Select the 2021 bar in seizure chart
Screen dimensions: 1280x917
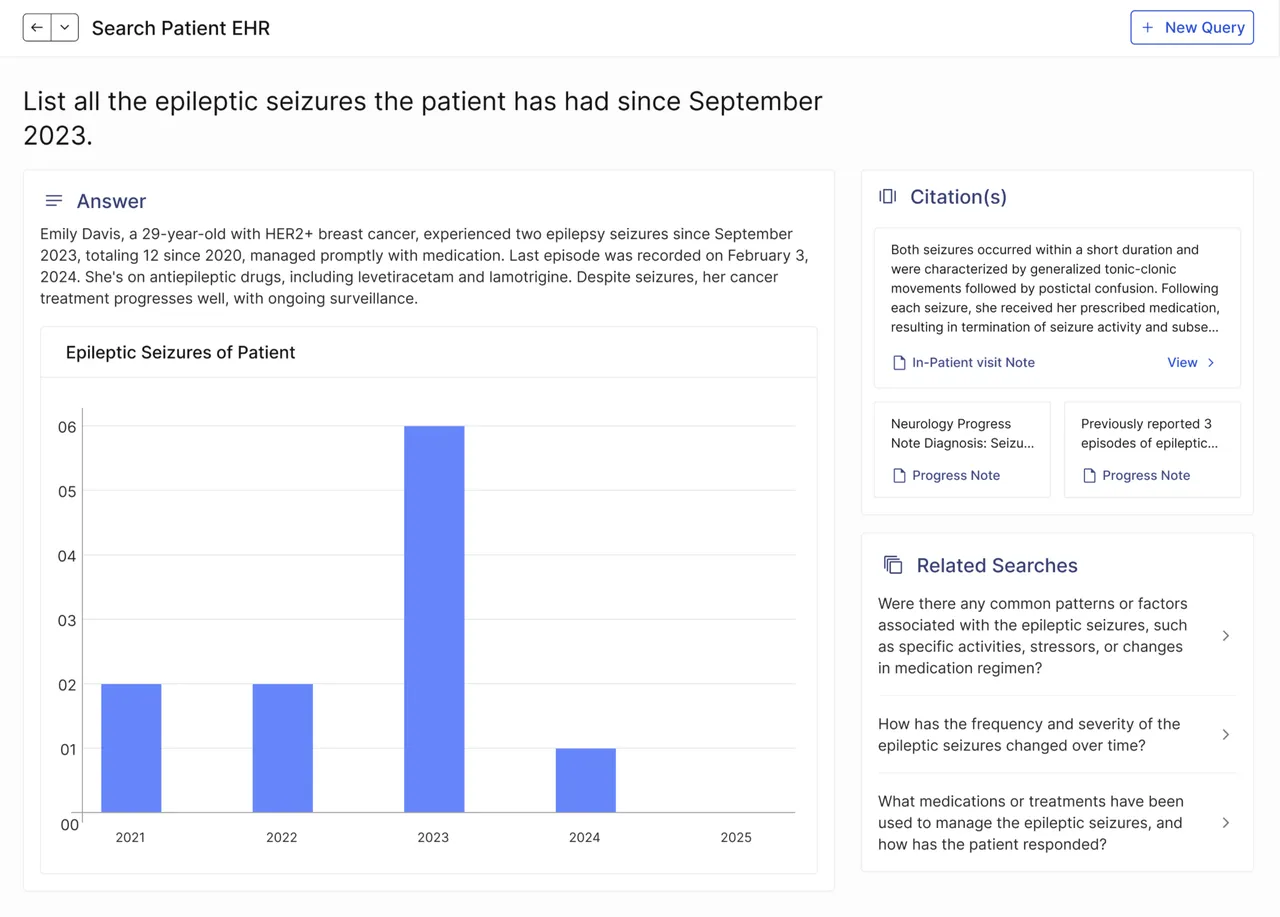[x=131, y=748]
